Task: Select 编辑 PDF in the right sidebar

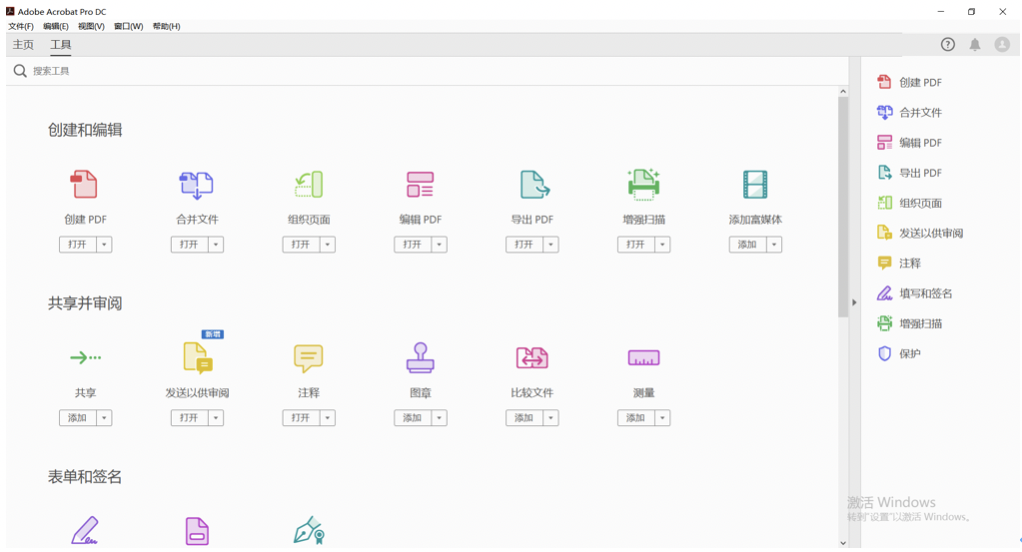Action: (x=910, y=142)
